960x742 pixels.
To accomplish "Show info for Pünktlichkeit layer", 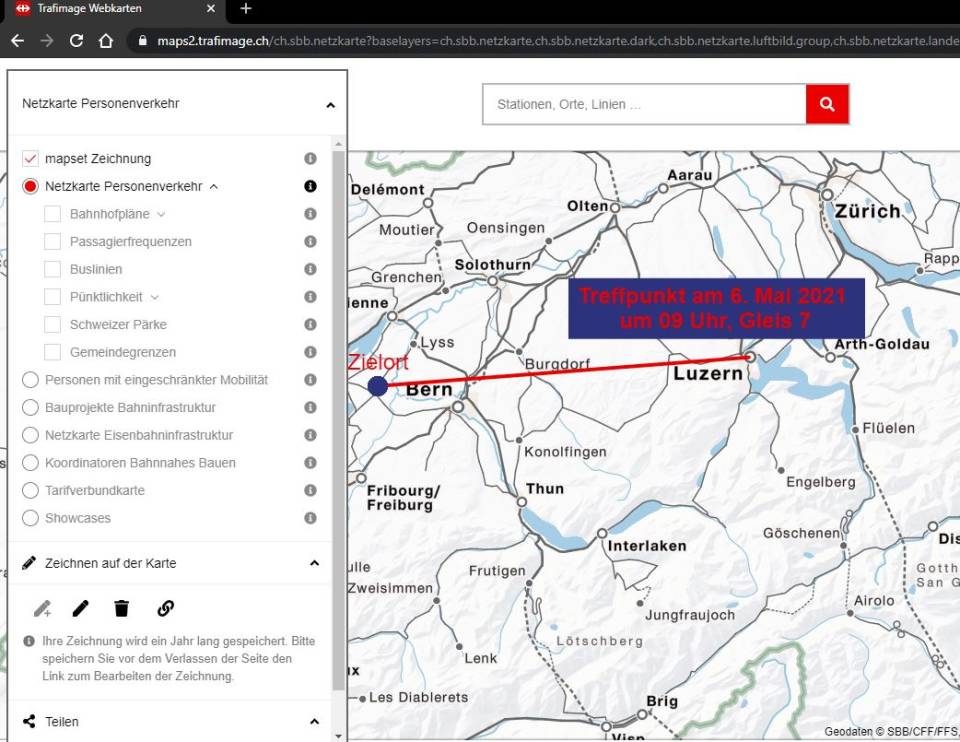I will point(310,296).
